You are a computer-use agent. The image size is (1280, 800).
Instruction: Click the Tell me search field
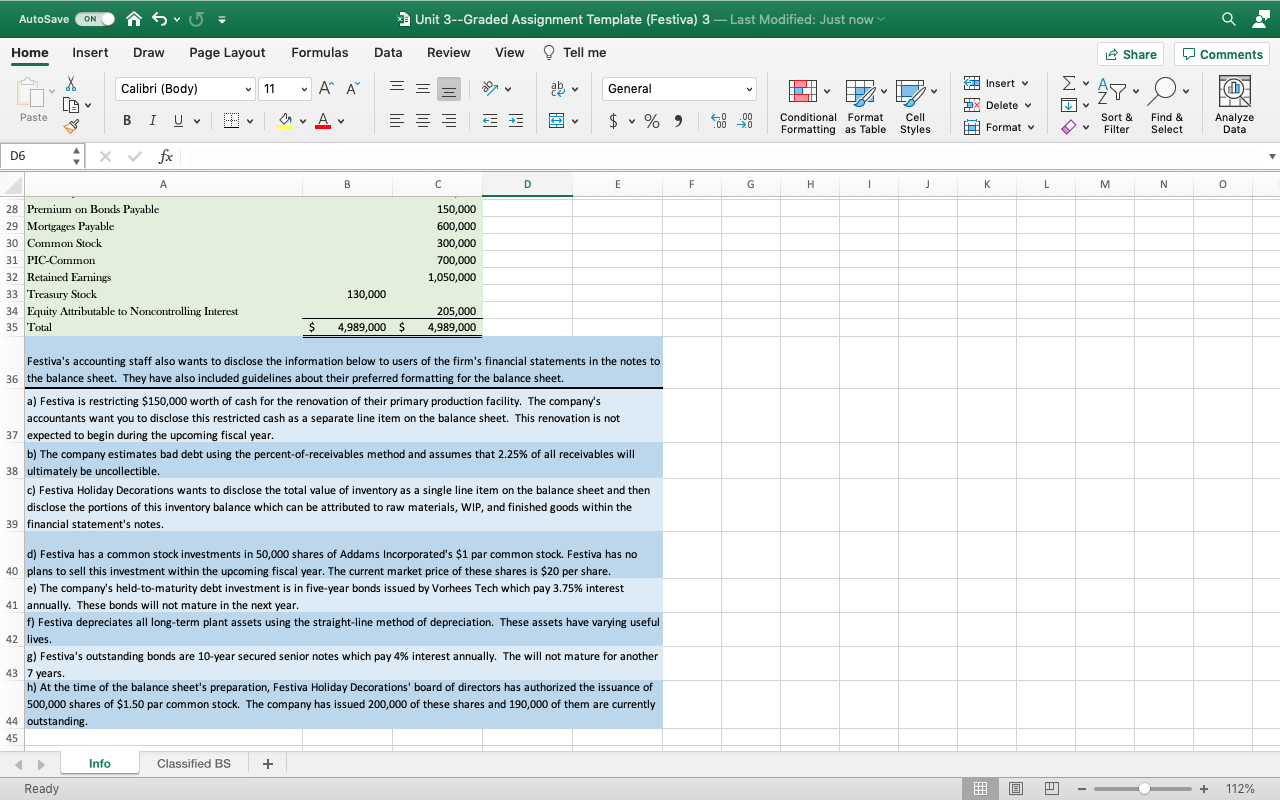(x=574, y=52)
